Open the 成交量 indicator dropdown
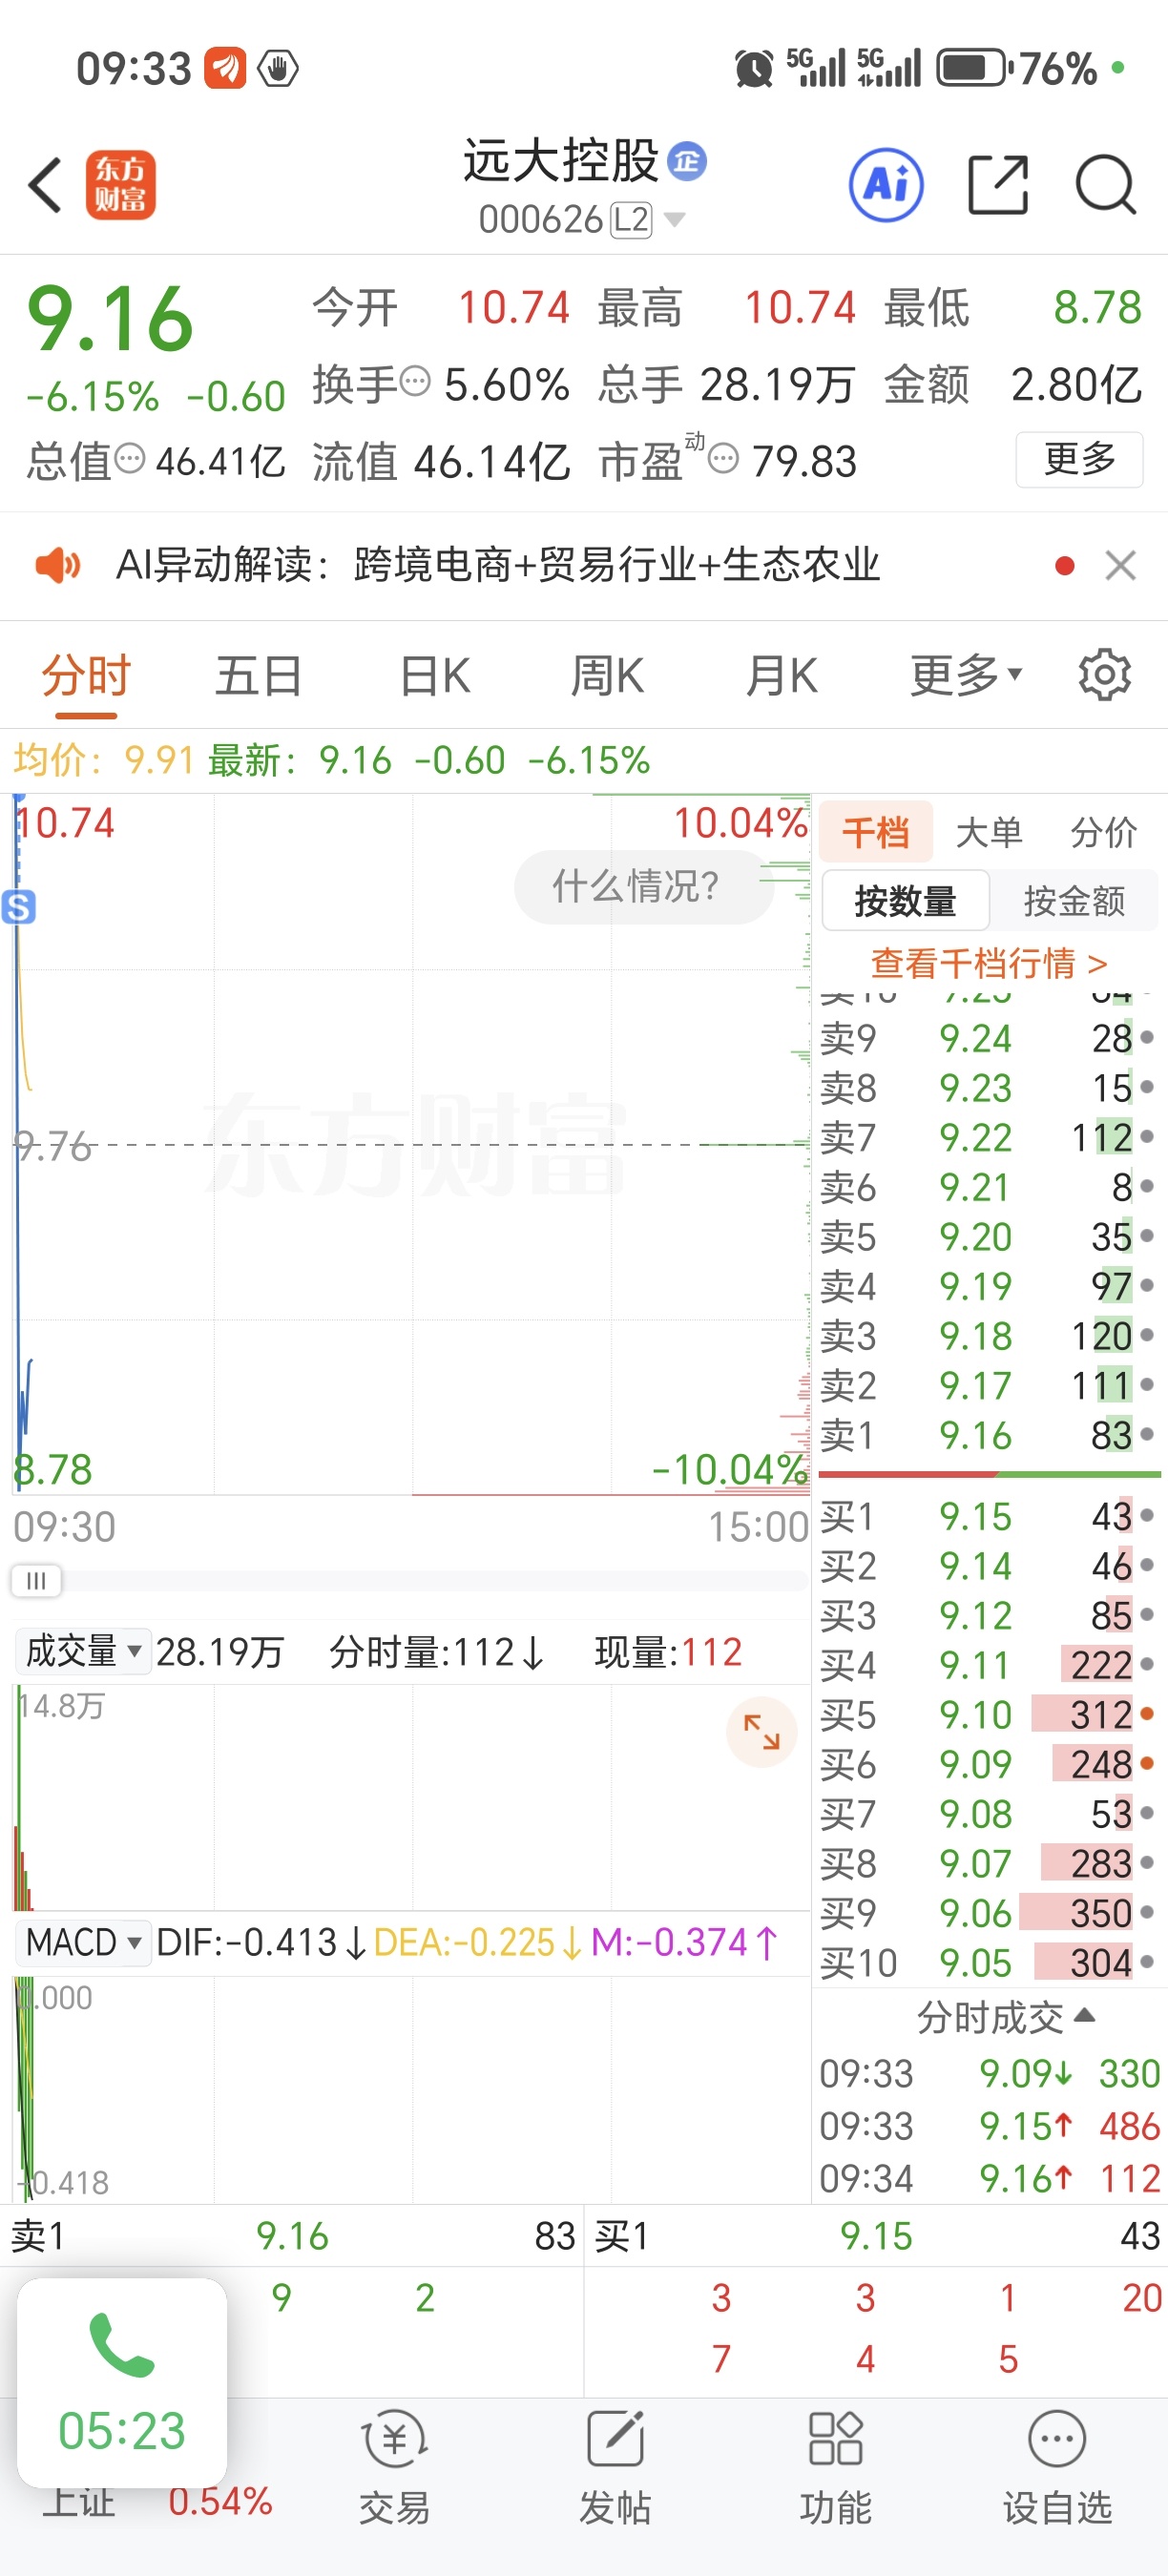1168x2576 pixels. point(83,1651)
